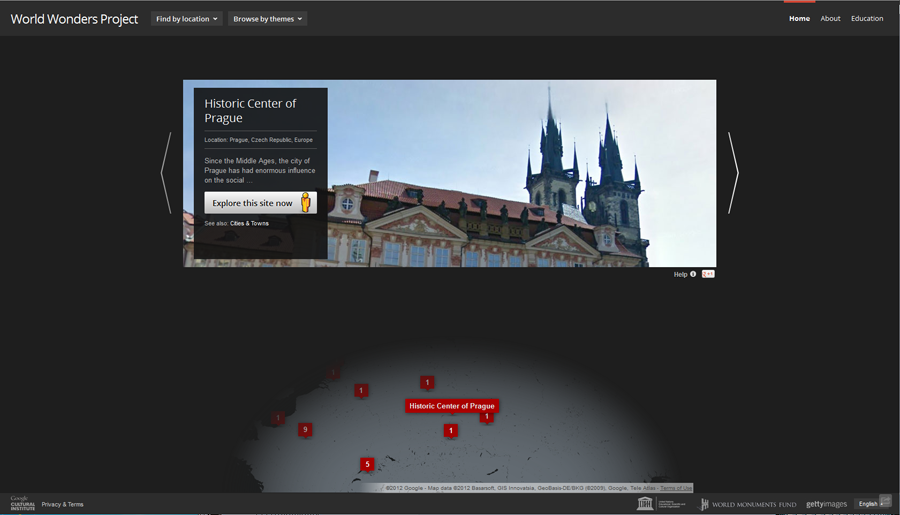Click 'Location: Prague, Czech Republic, Europe' text
Viewport: 900px width, 515px height.
point(258,140)
